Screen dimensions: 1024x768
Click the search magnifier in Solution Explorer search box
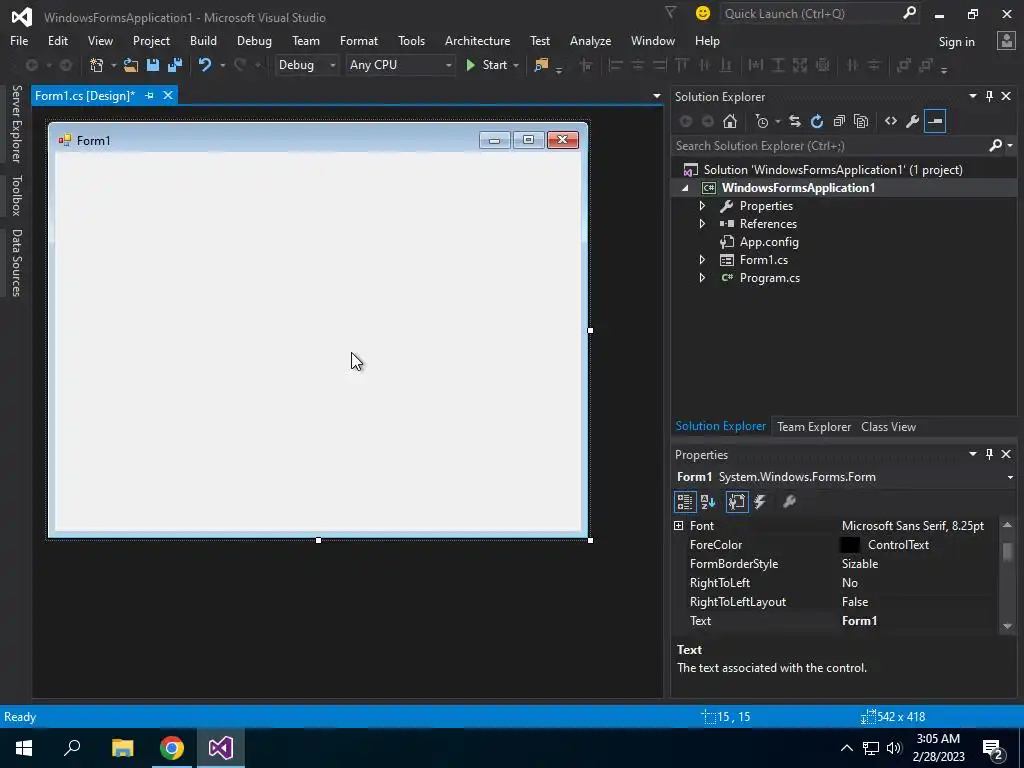pos(996,146)
